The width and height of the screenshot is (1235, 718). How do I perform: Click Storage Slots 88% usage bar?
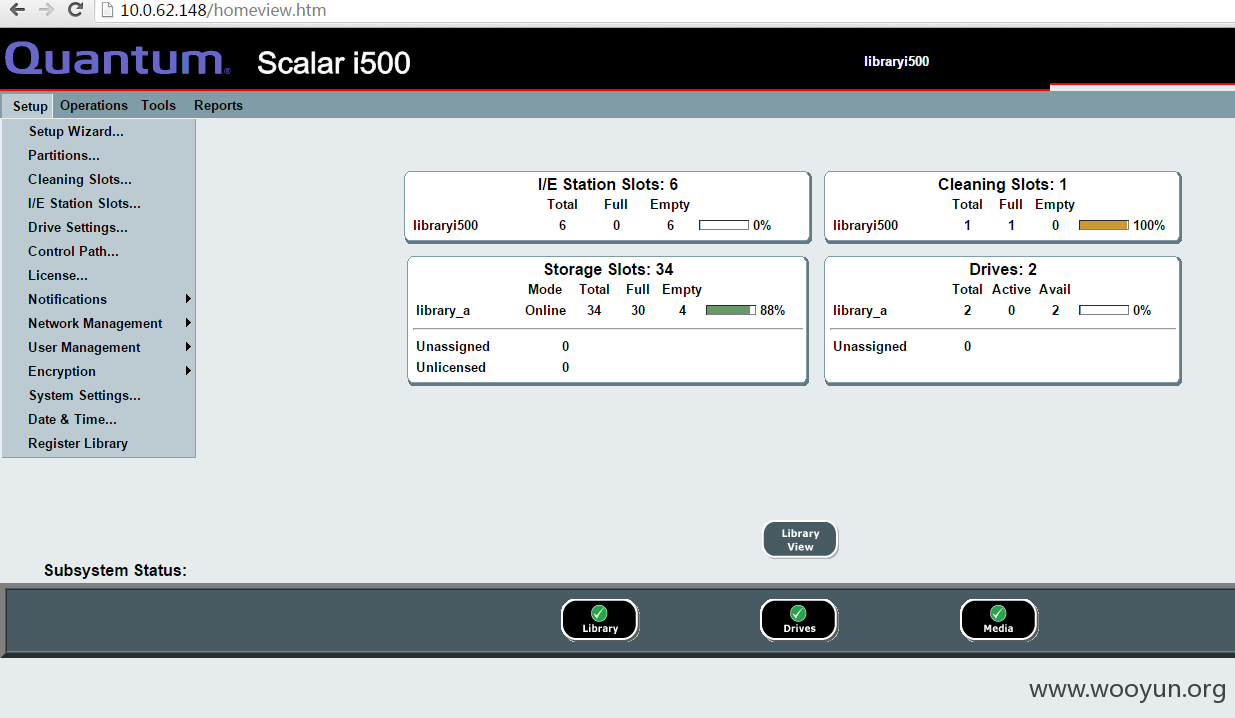[x=731, y=310]
